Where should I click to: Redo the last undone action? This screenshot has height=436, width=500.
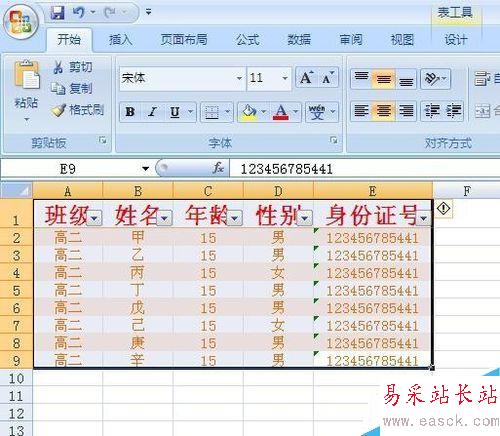pyautogui.click(x=110, y=13)
